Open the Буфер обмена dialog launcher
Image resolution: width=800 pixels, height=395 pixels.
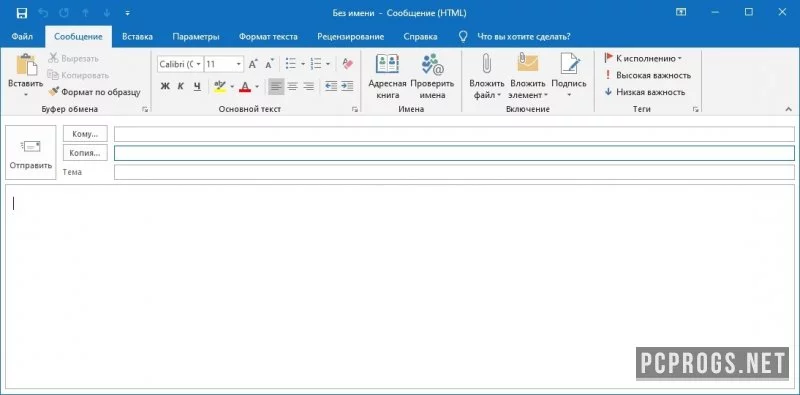pyautogui.click(x=145, y=109)
